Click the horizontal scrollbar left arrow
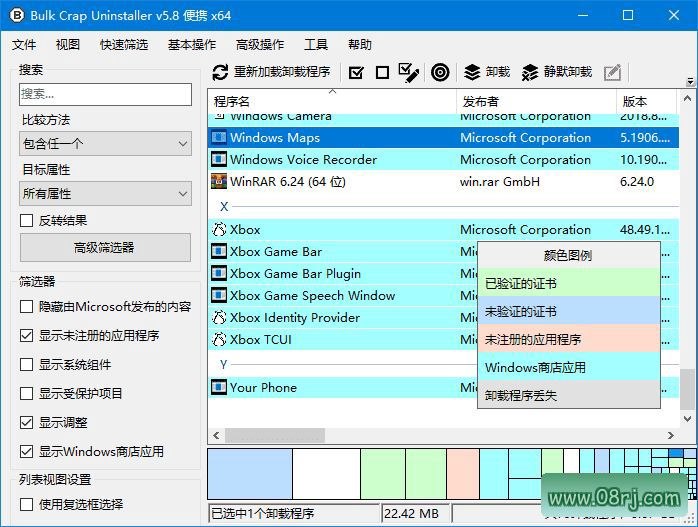 216,435
